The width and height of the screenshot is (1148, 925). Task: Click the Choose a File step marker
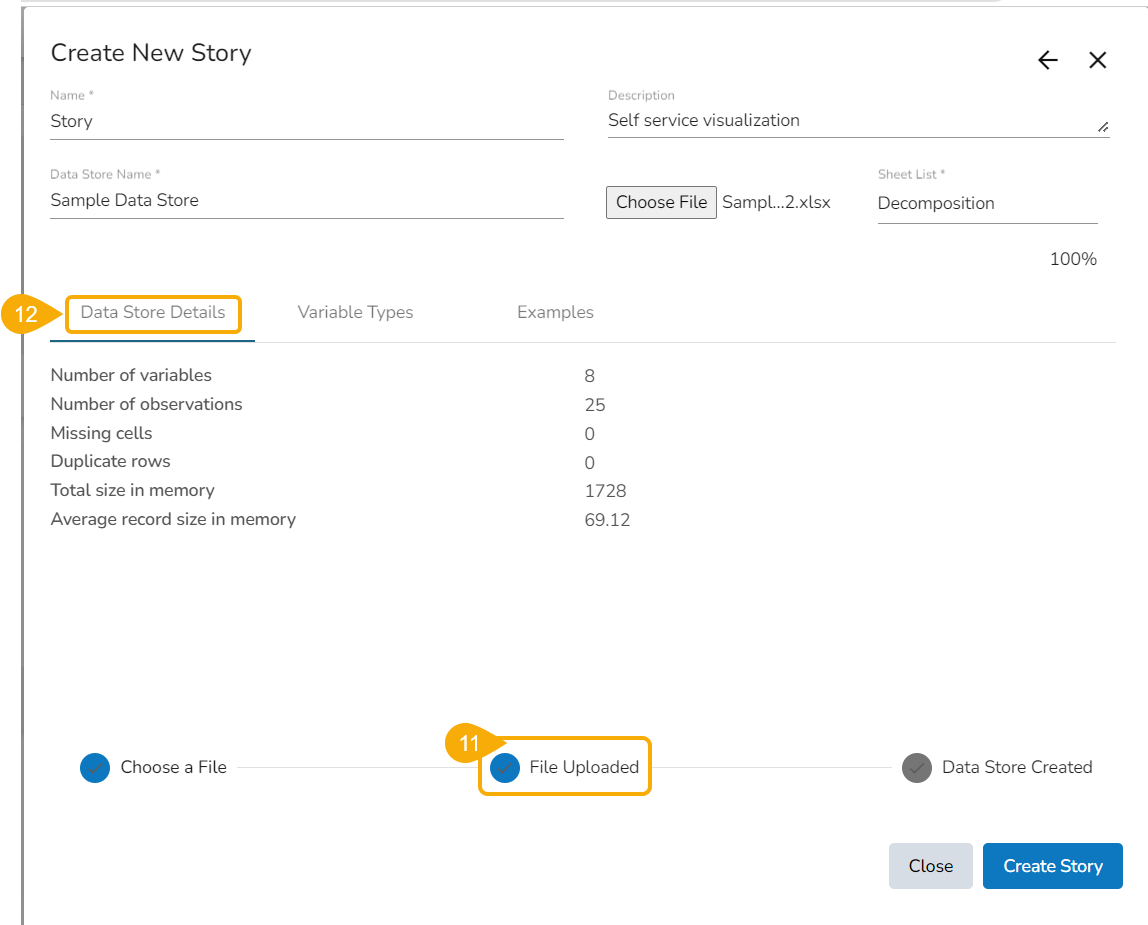click(x=94, y=767)
